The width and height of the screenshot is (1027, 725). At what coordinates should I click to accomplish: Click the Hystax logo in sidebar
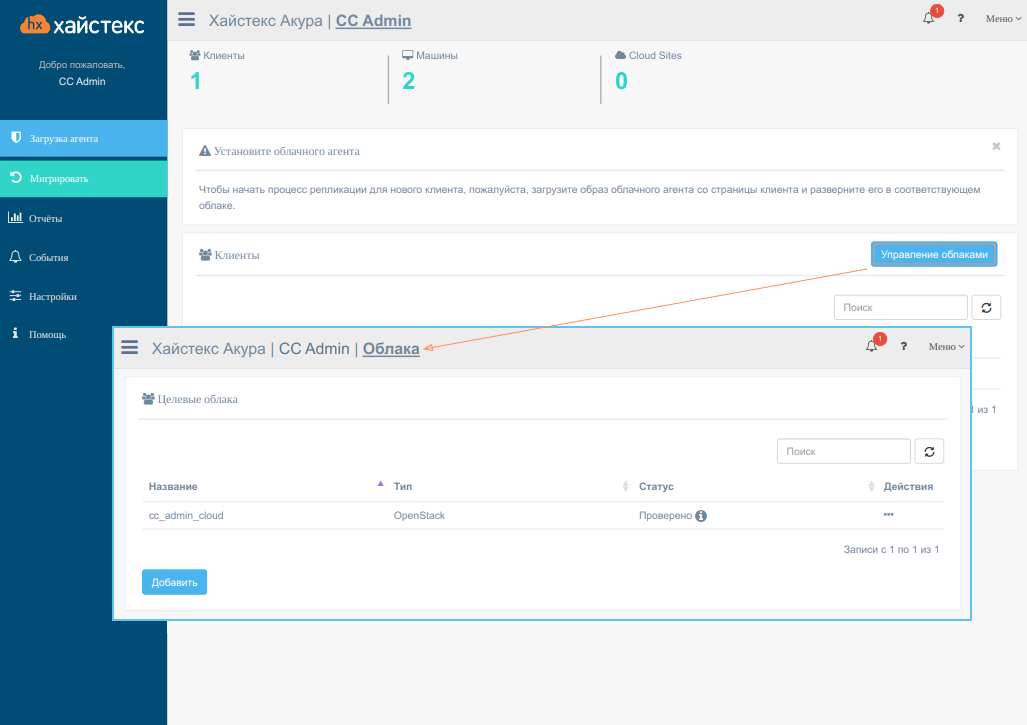click(x=82, y=25)
